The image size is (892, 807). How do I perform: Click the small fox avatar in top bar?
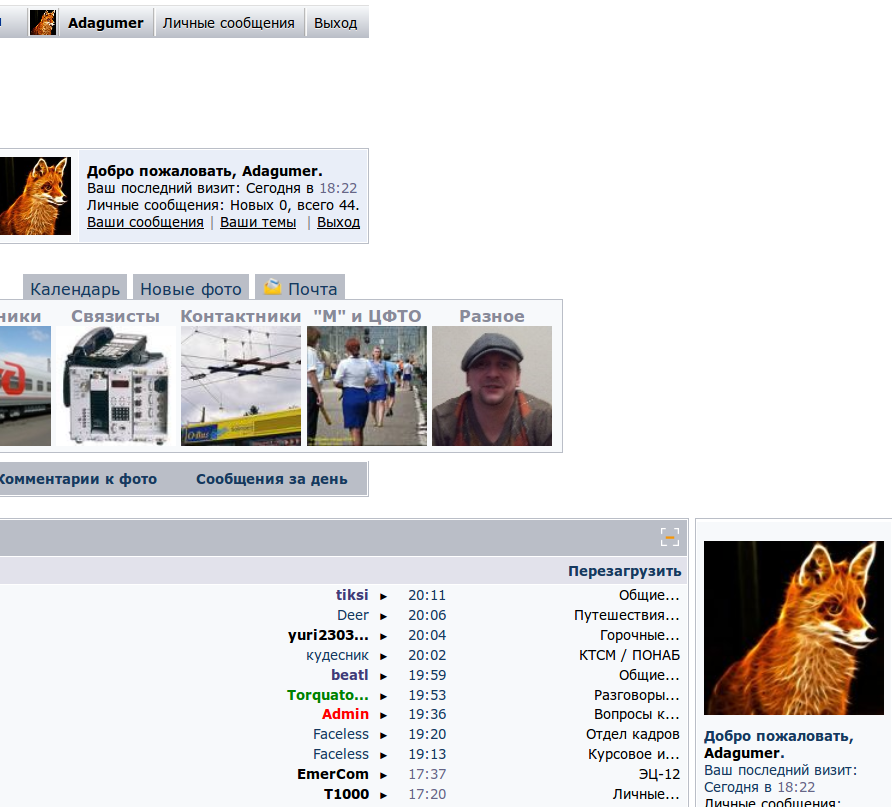43,23
